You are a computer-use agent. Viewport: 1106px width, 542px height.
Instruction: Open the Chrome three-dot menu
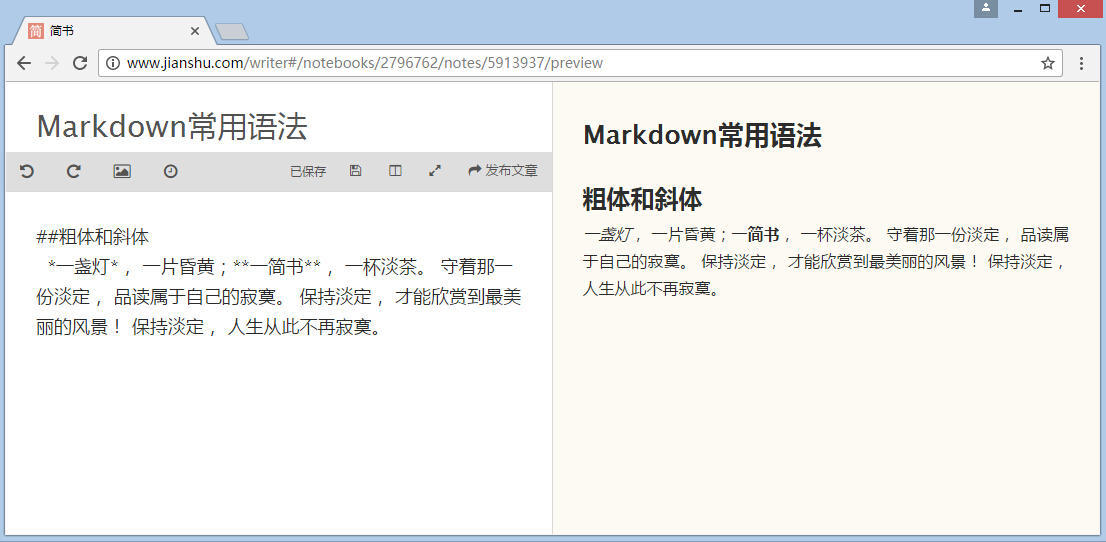(x=1081, y=63)
